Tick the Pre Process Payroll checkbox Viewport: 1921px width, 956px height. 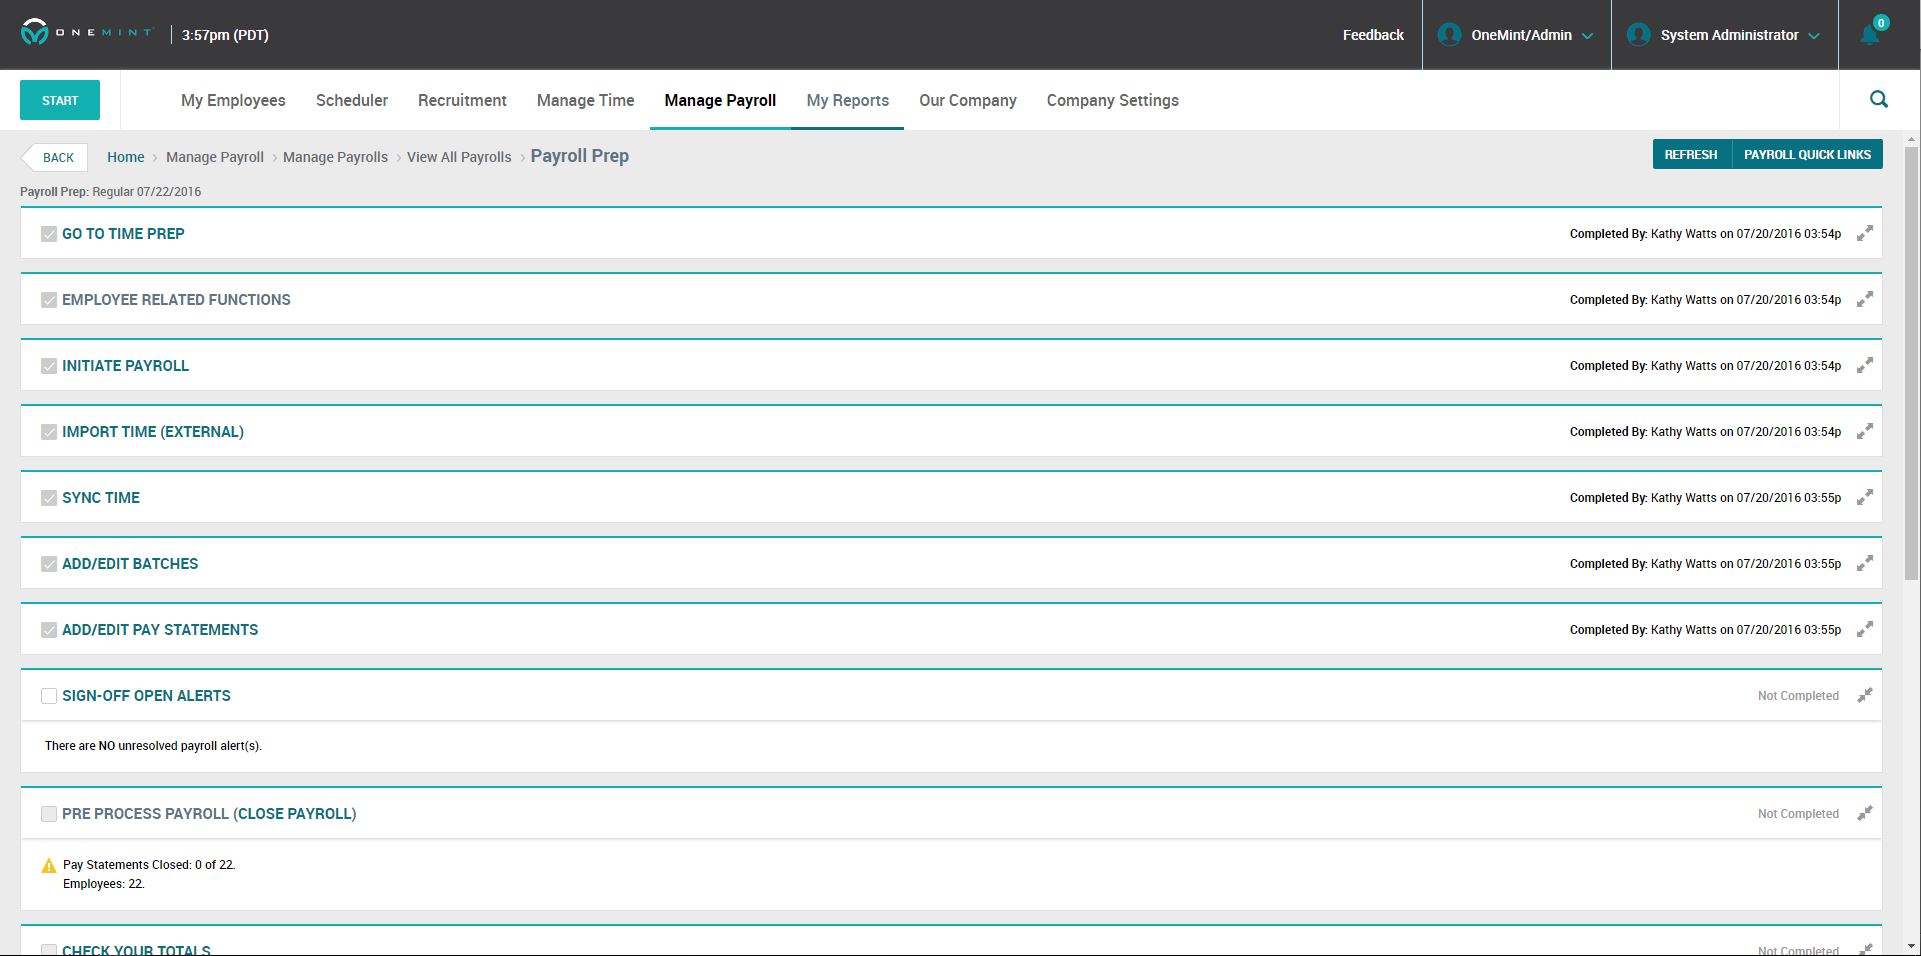click(x=49, y=814)
